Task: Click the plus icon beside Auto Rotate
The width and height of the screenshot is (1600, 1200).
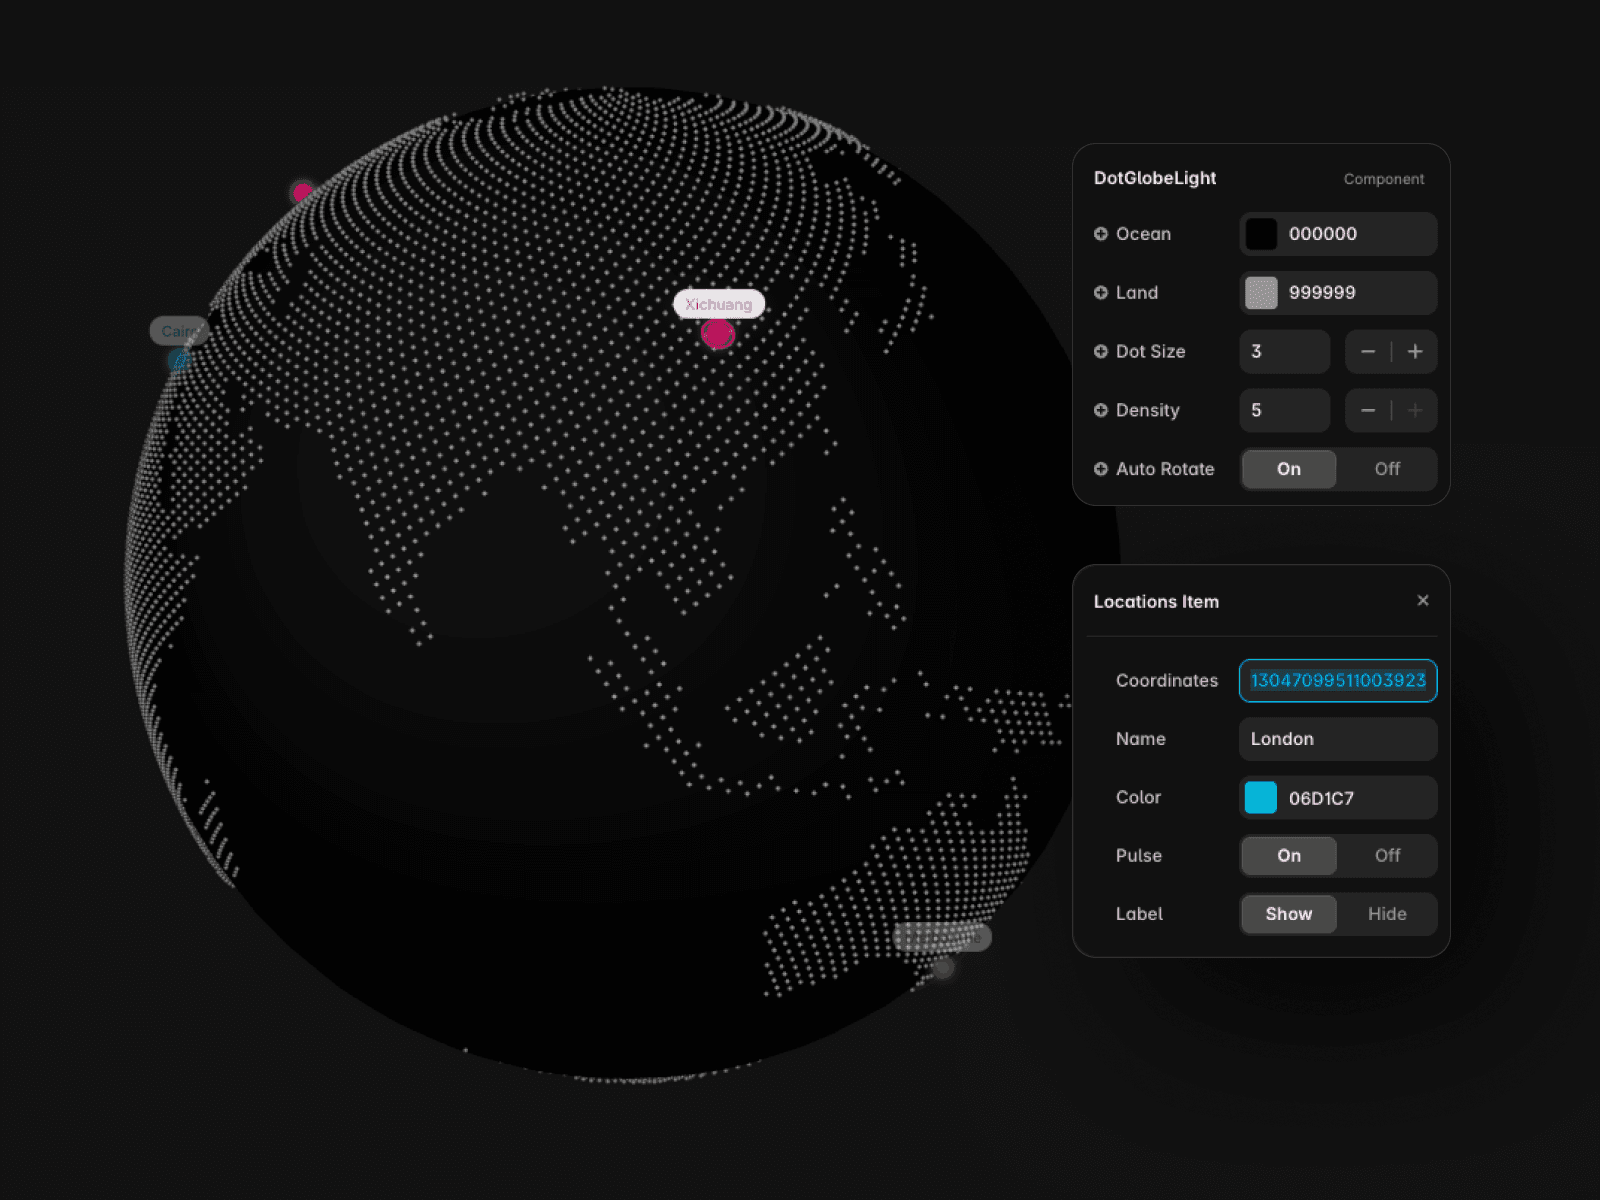Action: [1101, 469]
